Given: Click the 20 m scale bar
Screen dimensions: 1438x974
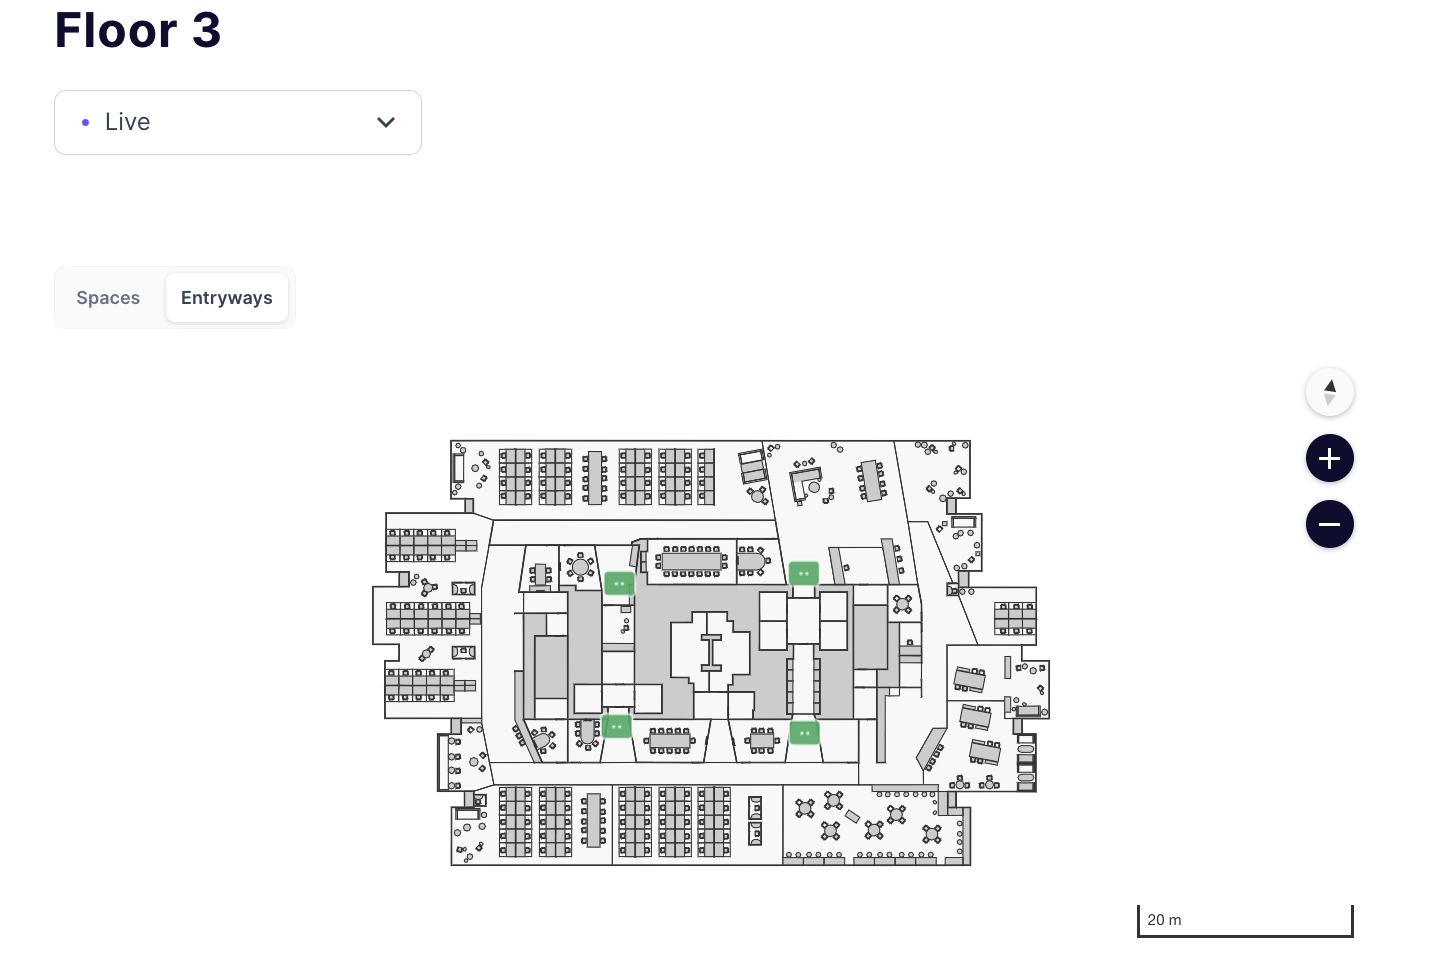Looking at the screenshot, I should pos(1245,921).
